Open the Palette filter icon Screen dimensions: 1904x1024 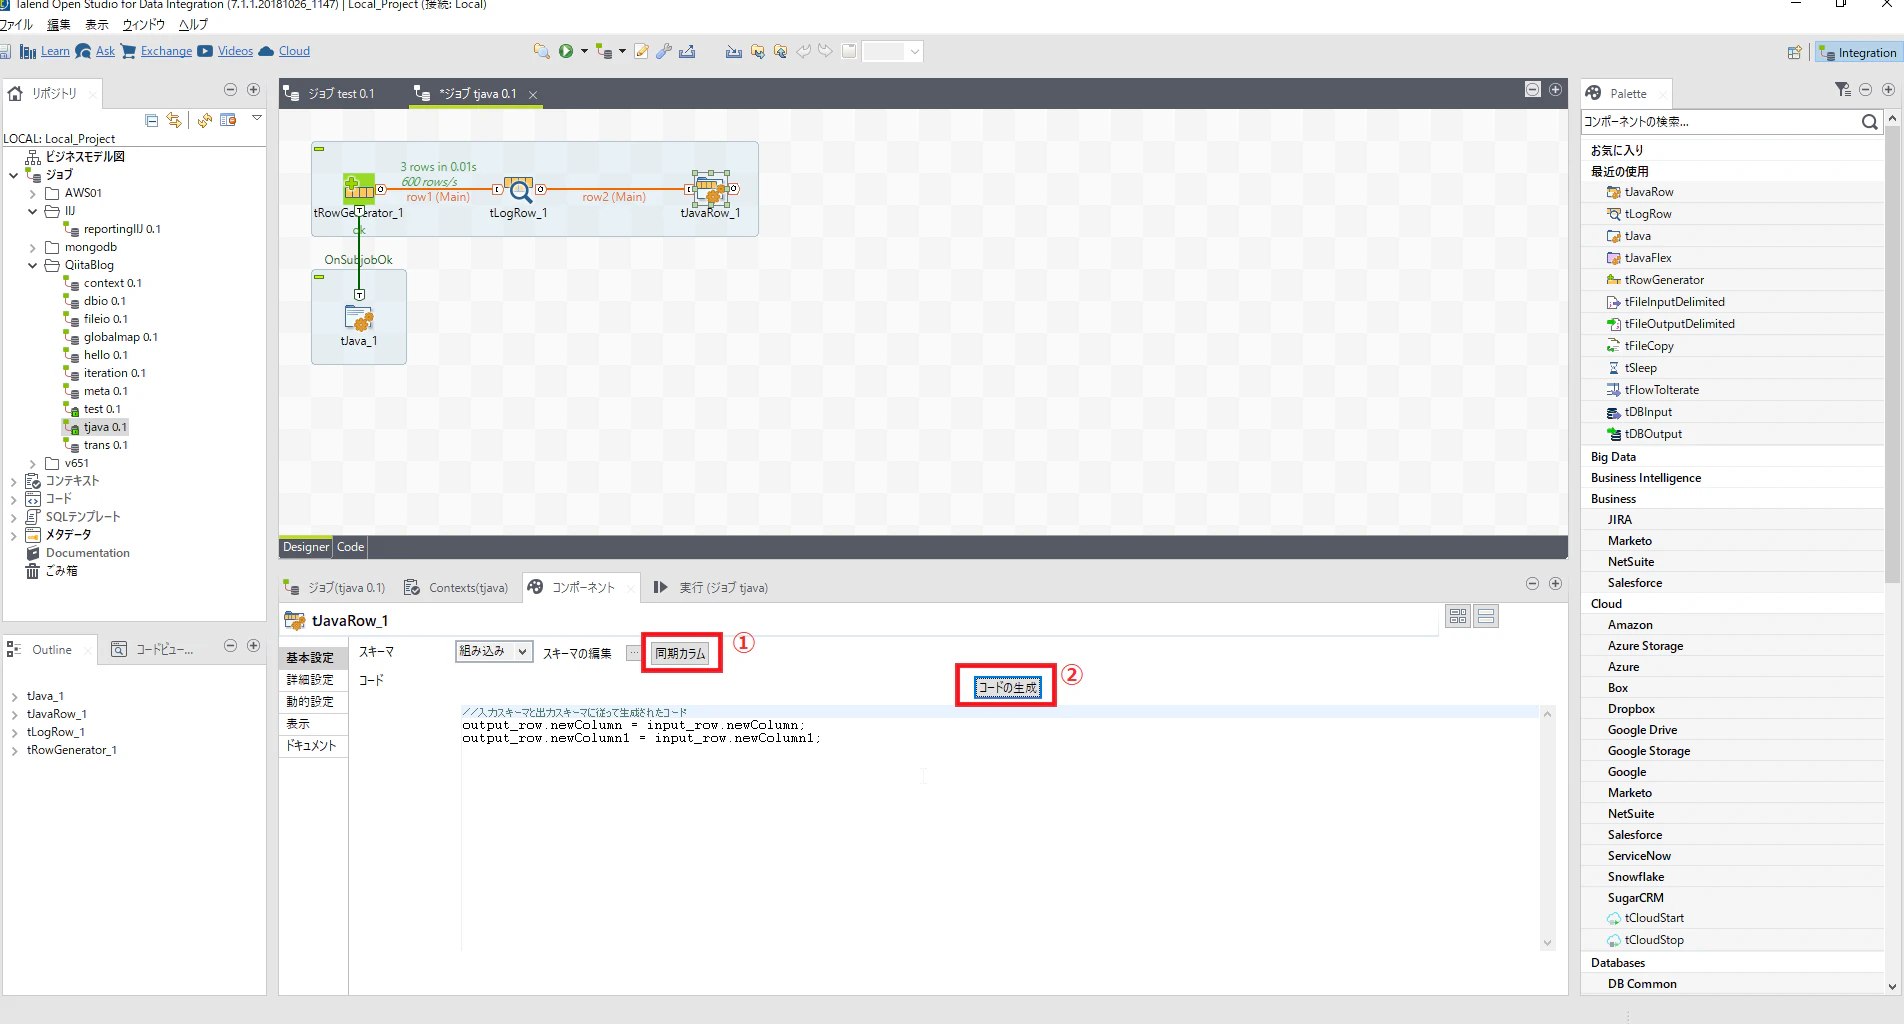[x=1843, y=90]
